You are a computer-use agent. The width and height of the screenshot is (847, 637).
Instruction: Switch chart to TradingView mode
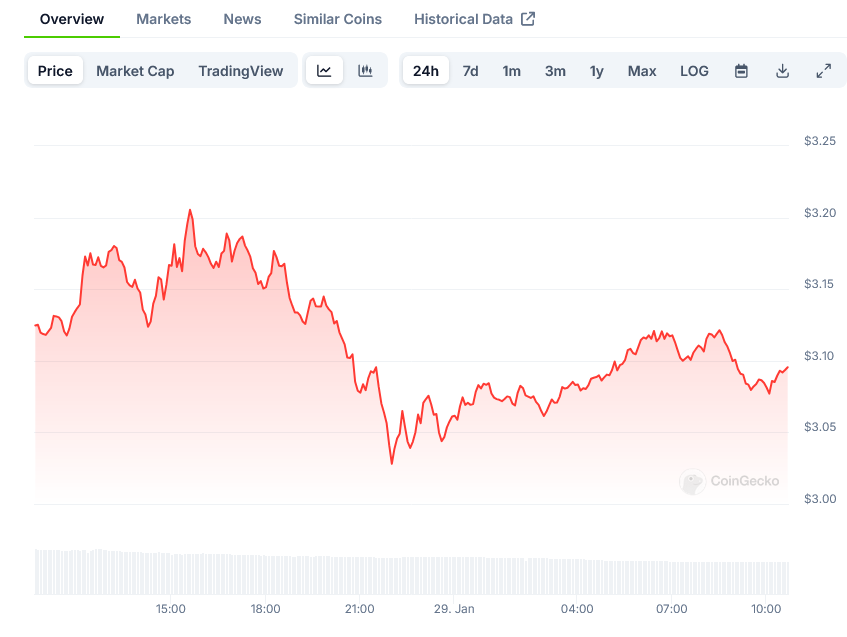[240, 71]
